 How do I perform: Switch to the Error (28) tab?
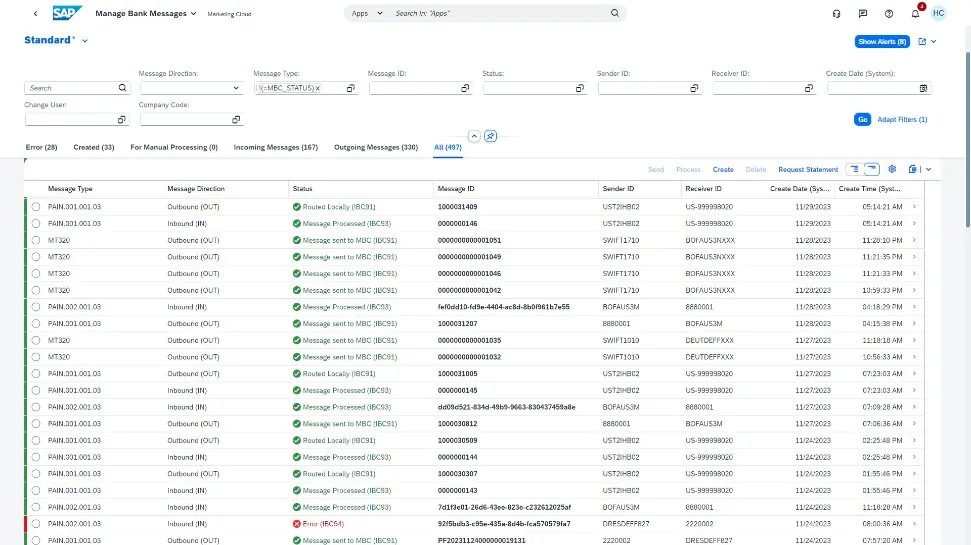[41, 147]
